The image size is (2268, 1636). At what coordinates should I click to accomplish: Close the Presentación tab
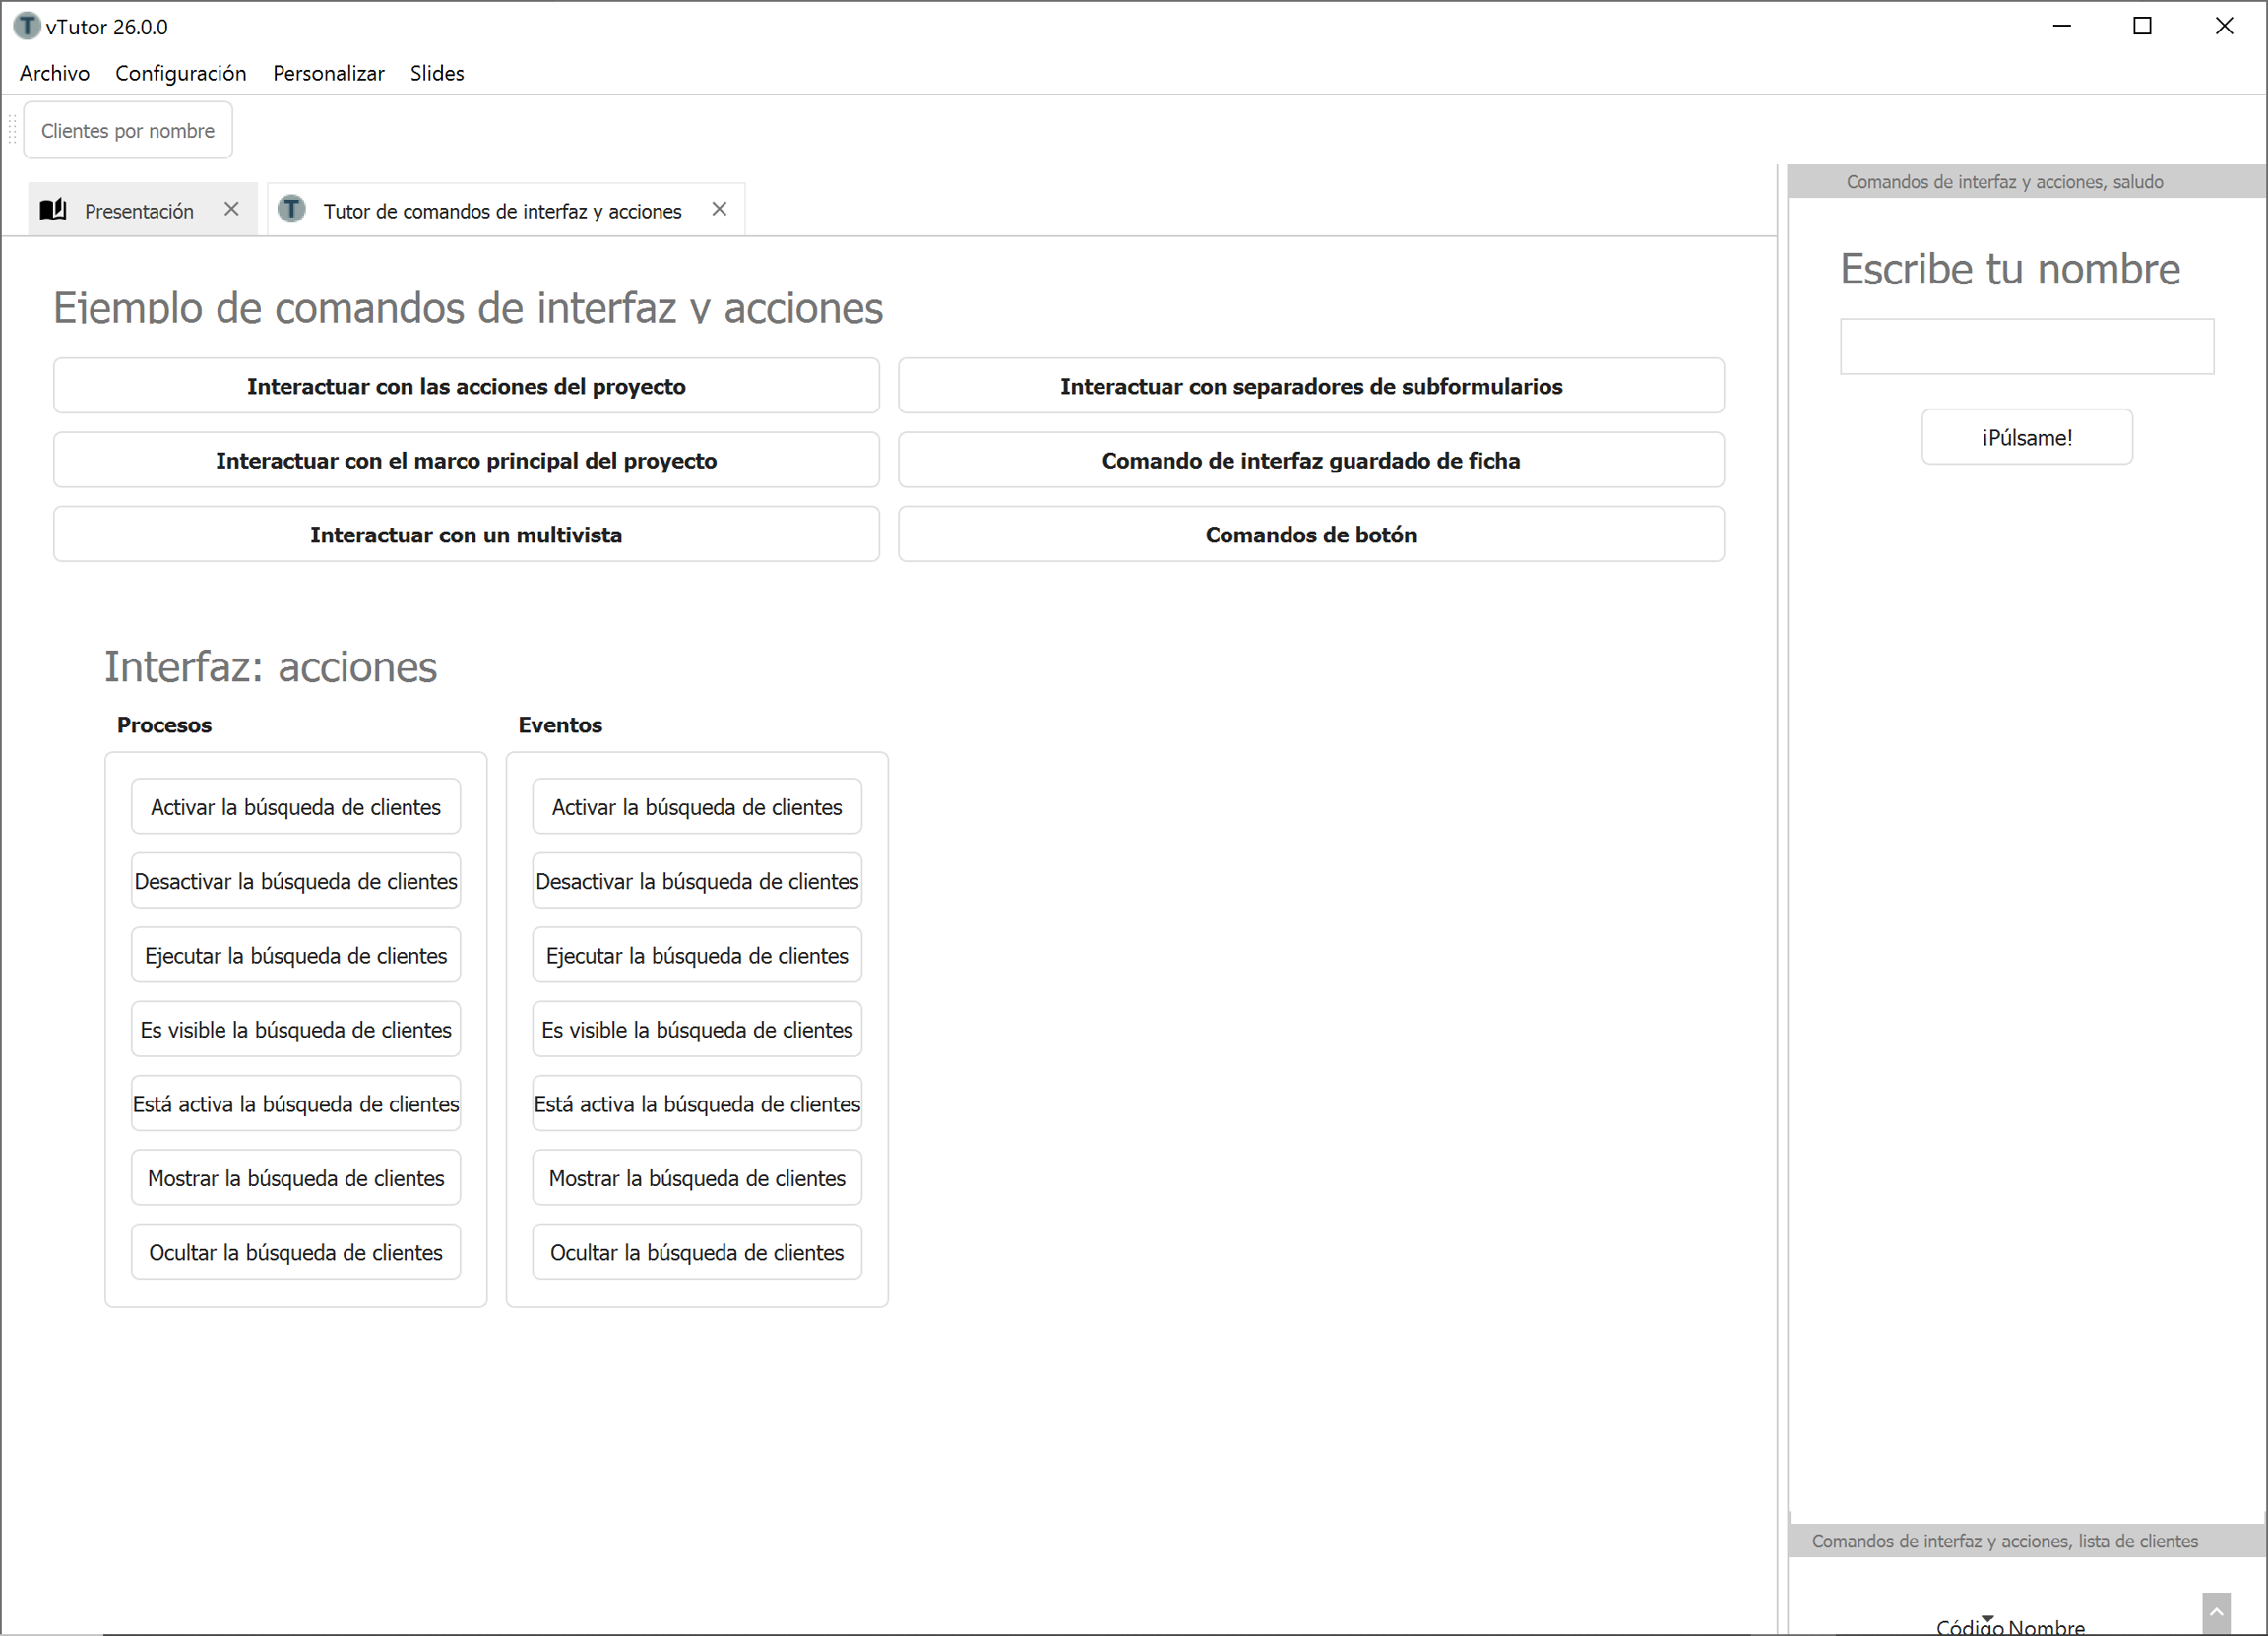(231, 209)
